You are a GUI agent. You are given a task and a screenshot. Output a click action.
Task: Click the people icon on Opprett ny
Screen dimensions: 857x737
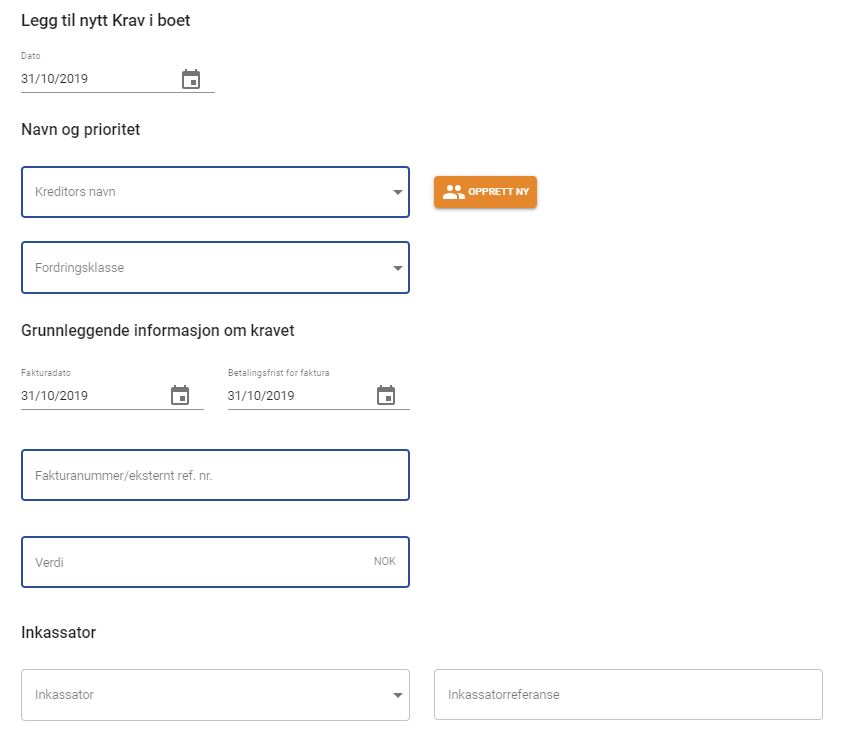[x=454, y=192]
